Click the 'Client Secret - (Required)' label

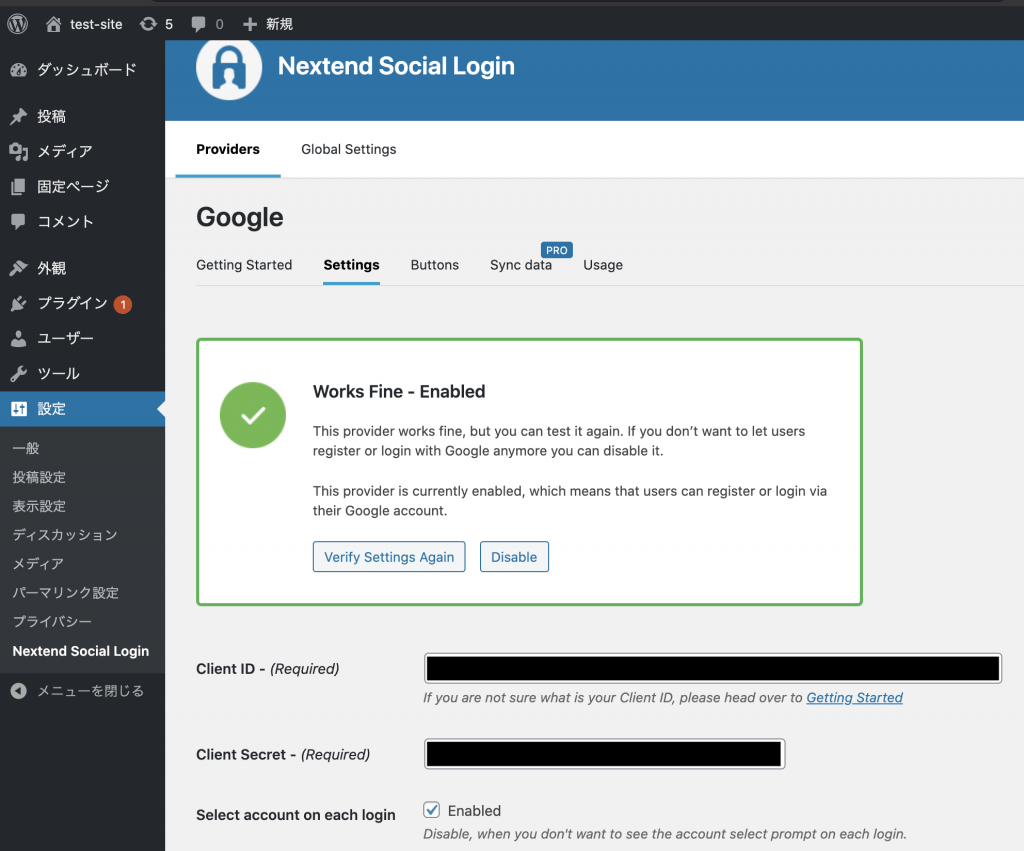point(283,754)
